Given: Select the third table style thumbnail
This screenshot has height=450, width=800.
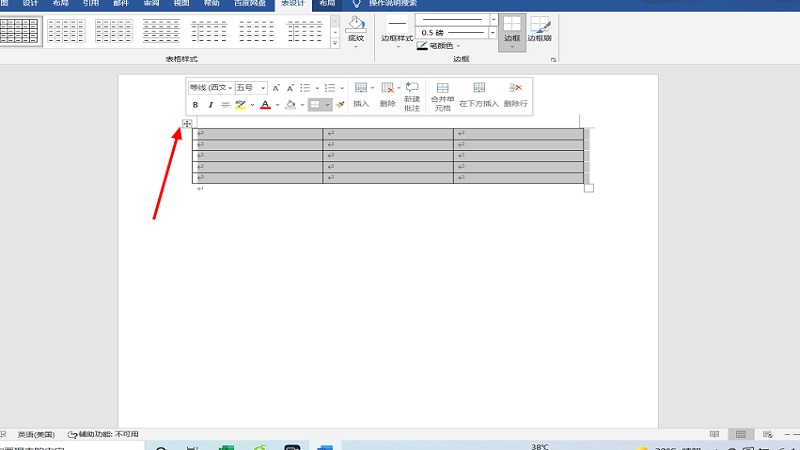Looking at the screenshot, I should coord(114,31).
